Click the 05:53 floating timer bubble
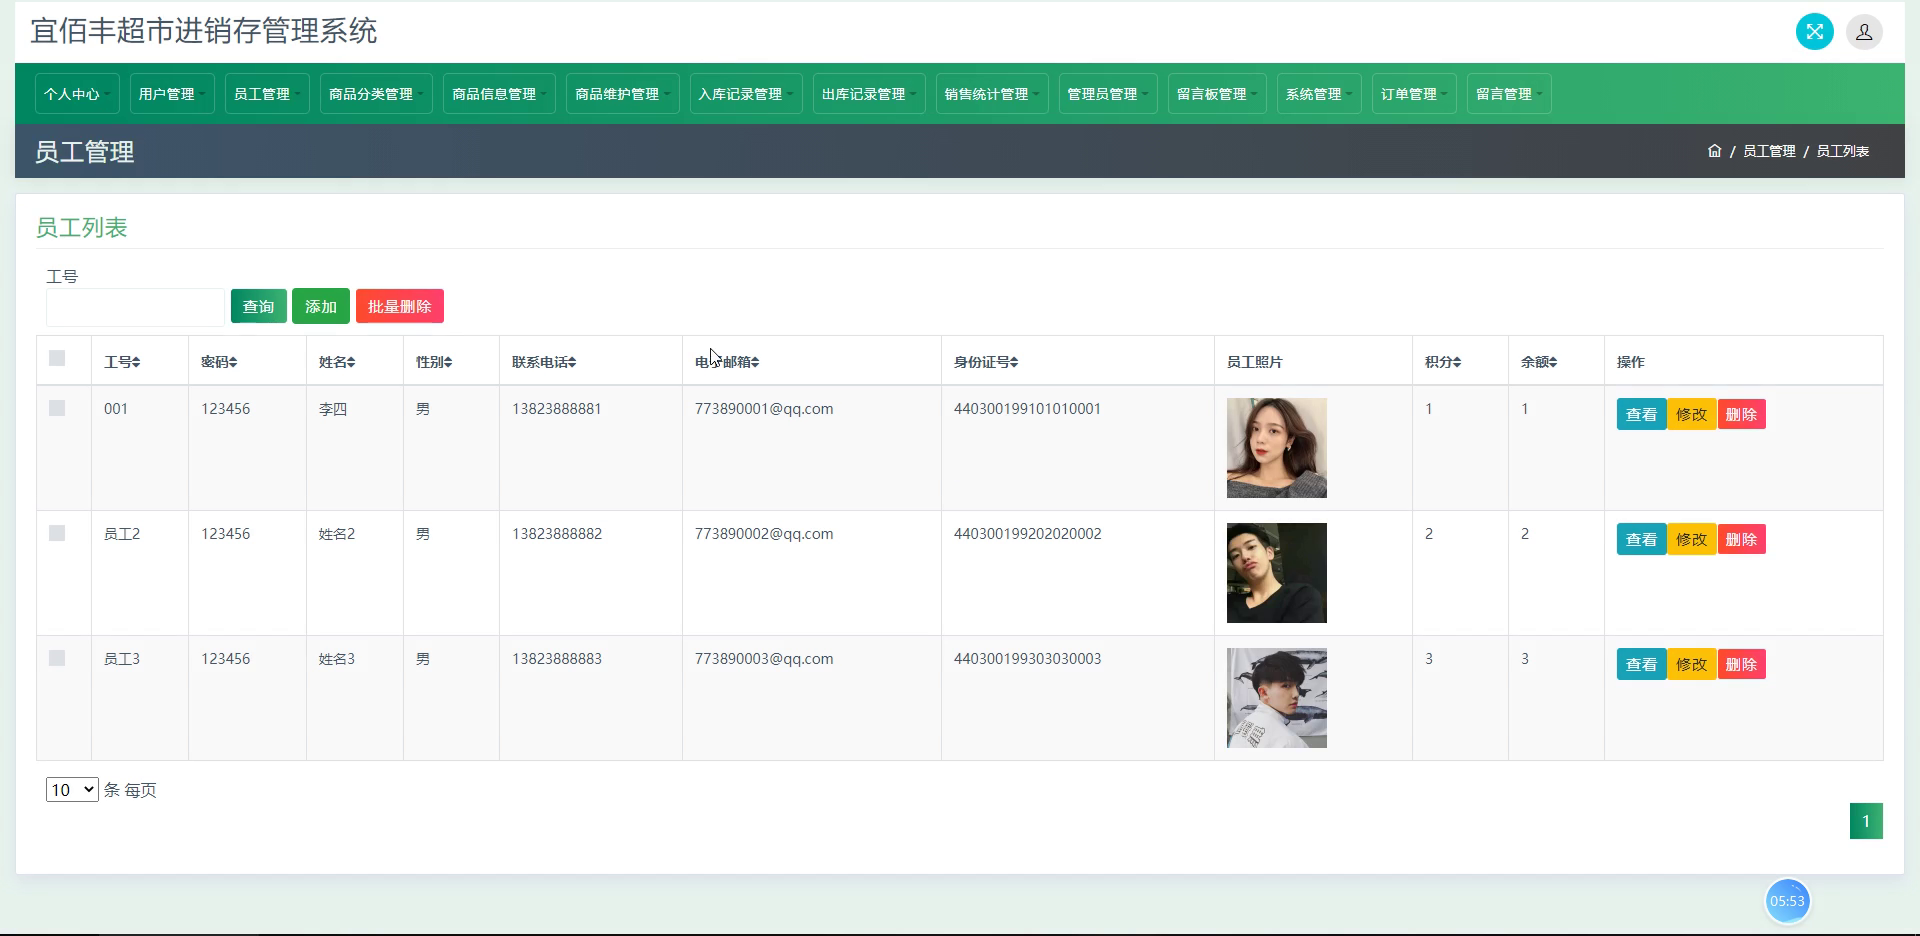 tap(1787, 901)
